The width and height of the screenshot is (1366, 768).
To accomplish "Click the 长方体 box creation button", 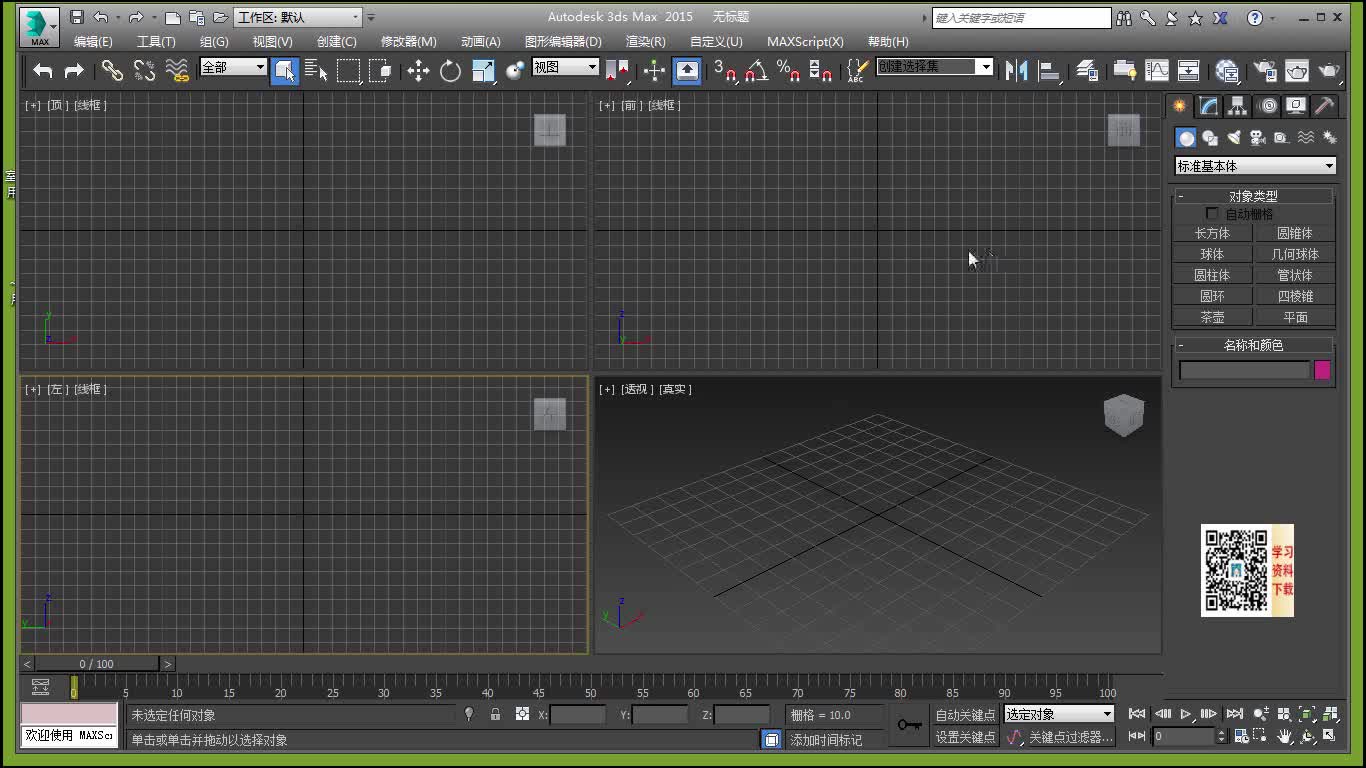I will tap(1211, 232).
